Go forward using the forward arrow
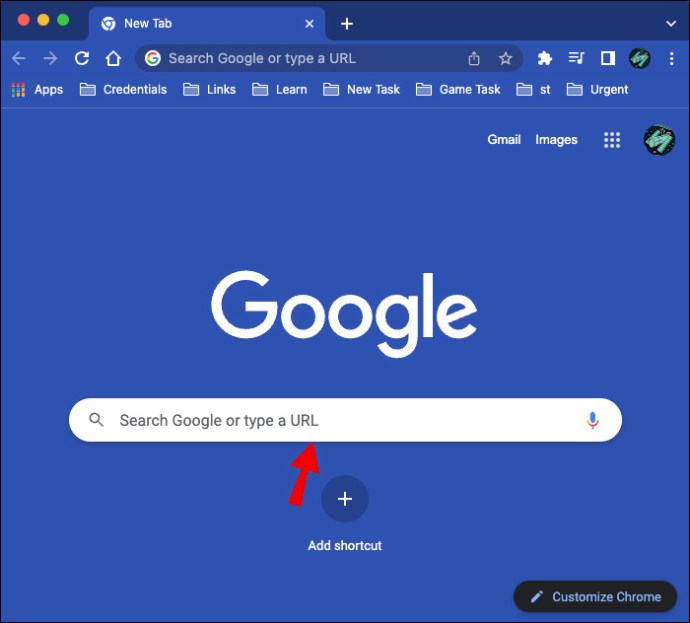 pyautogui.click(x=50, y=58)
